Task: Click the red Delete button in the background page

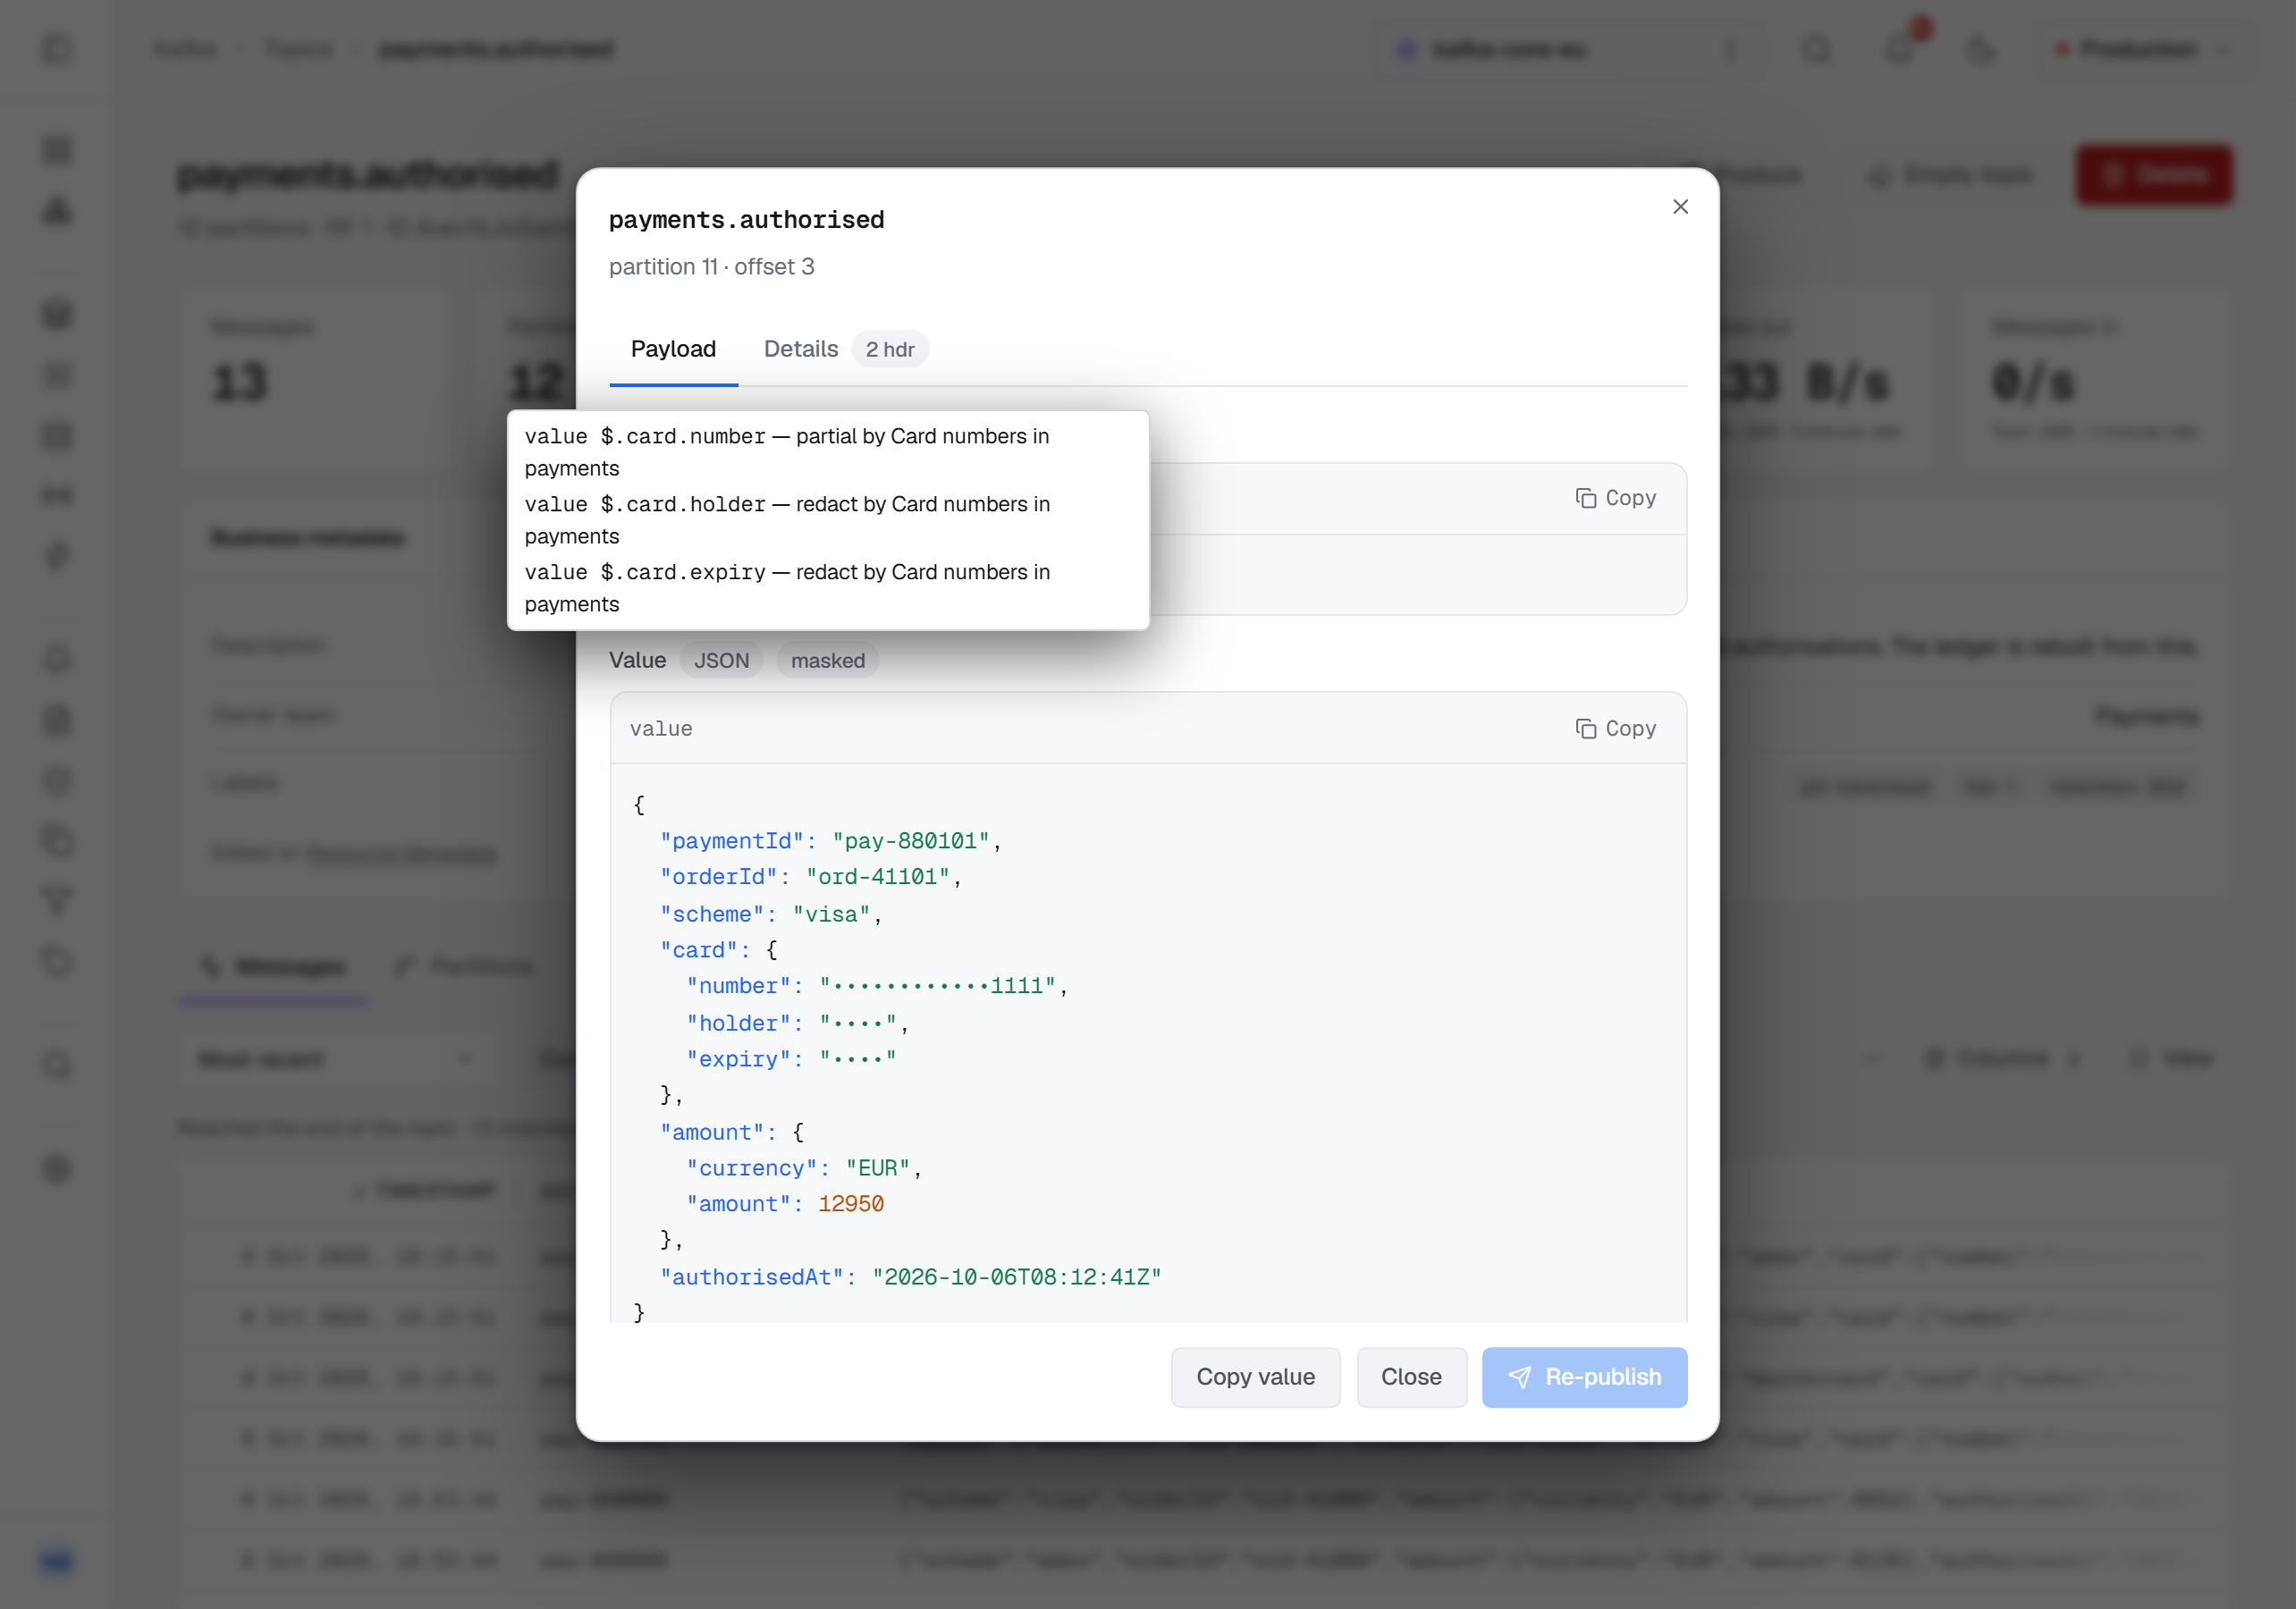Action: (x=2154, y=175)
